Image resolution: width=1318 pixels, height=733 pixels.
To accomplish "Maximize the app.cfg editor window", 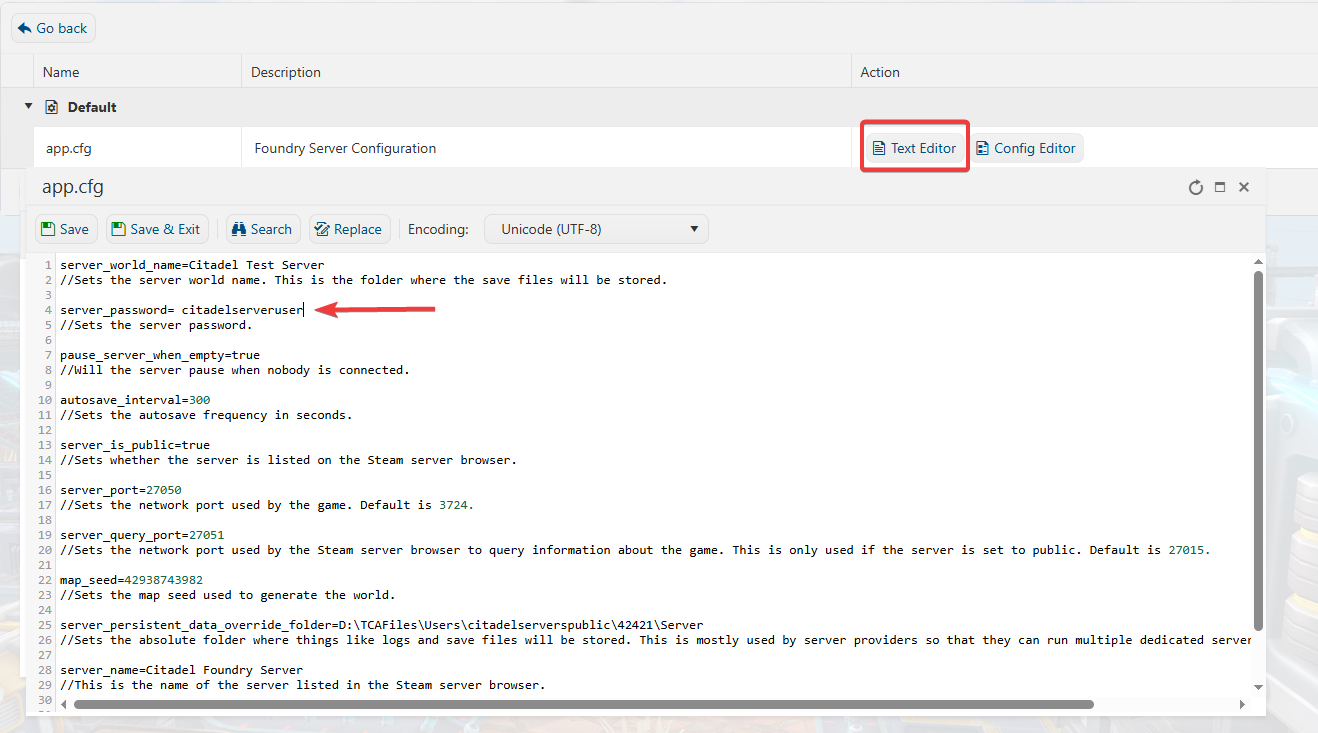I will pos(1220,187).
